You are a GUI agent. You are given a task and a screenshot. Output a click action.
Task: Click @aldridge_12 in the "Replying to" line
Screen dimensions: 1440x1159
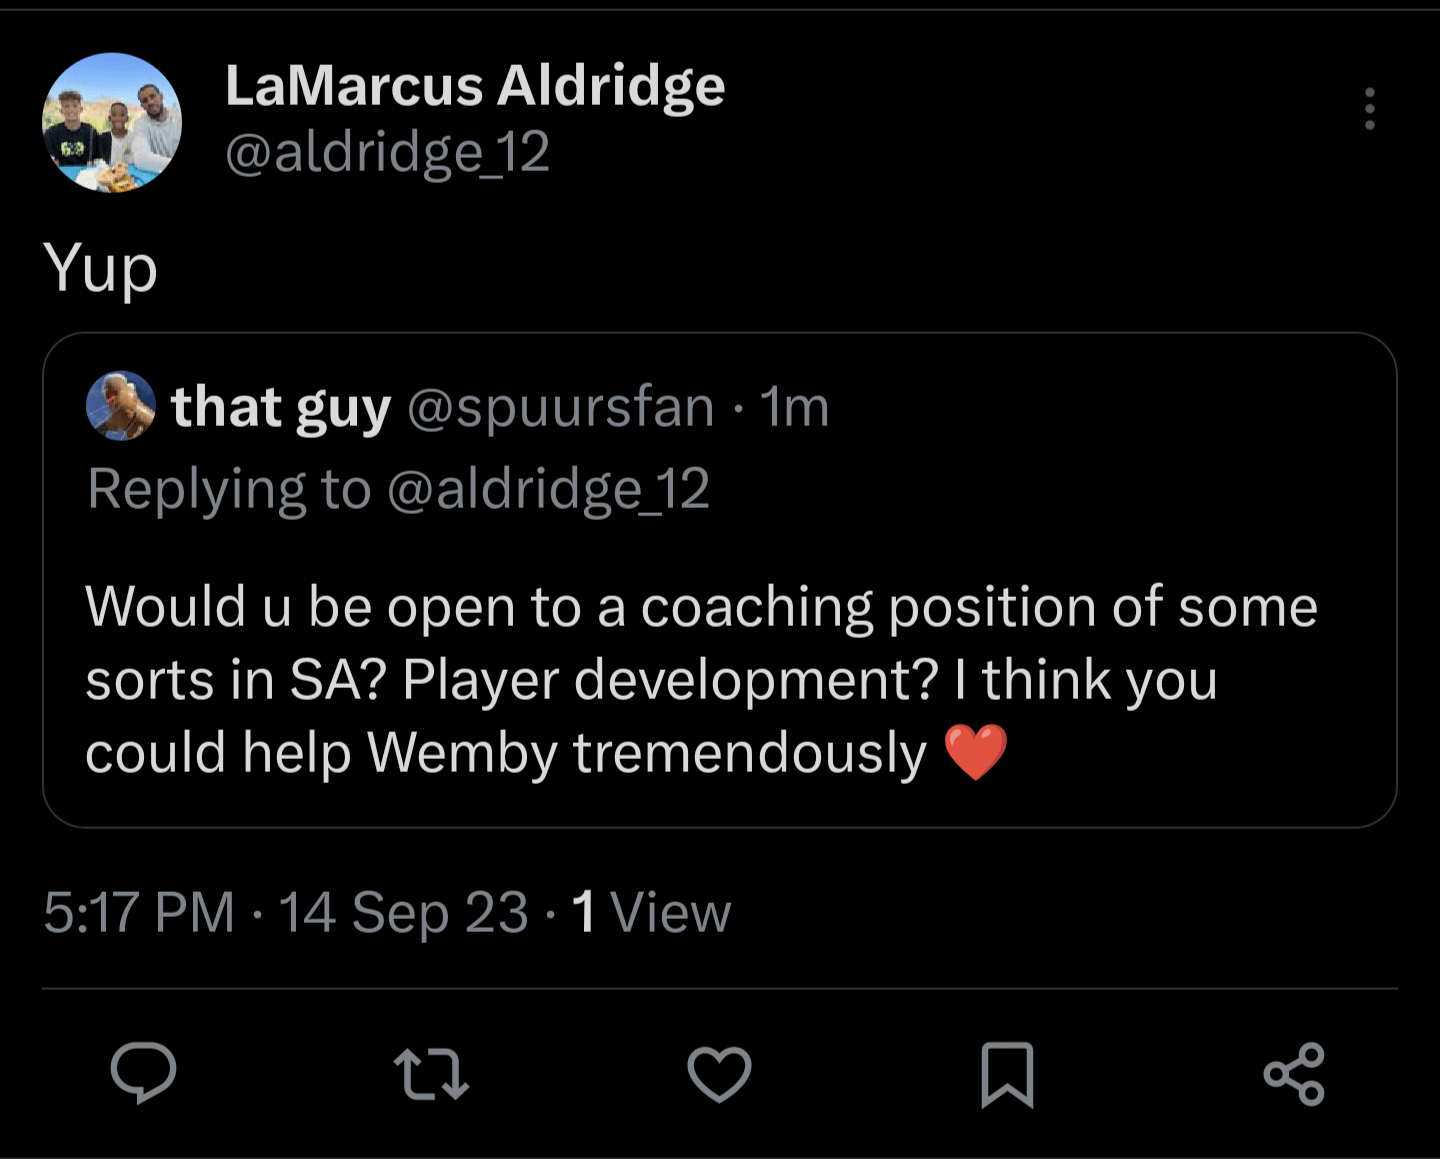click(548, 489)
